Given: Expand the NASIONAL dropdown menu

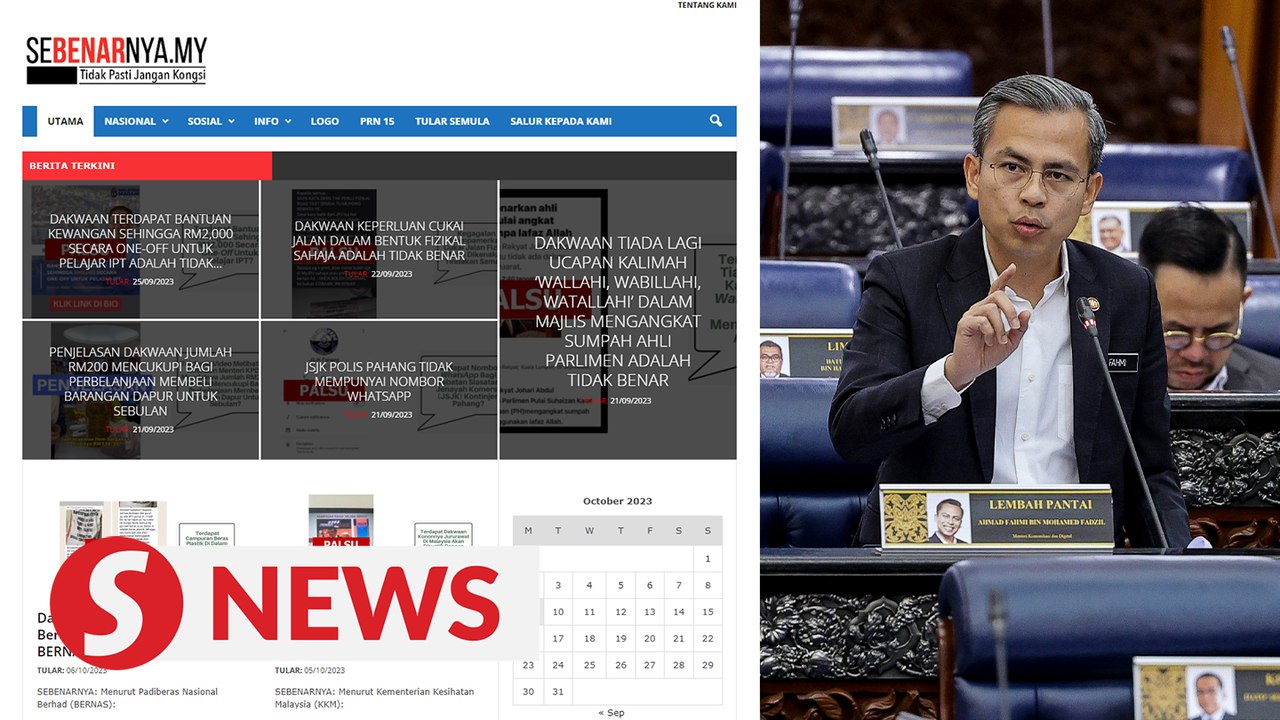Looking at the screenshot, I should (x=136, y=121).
